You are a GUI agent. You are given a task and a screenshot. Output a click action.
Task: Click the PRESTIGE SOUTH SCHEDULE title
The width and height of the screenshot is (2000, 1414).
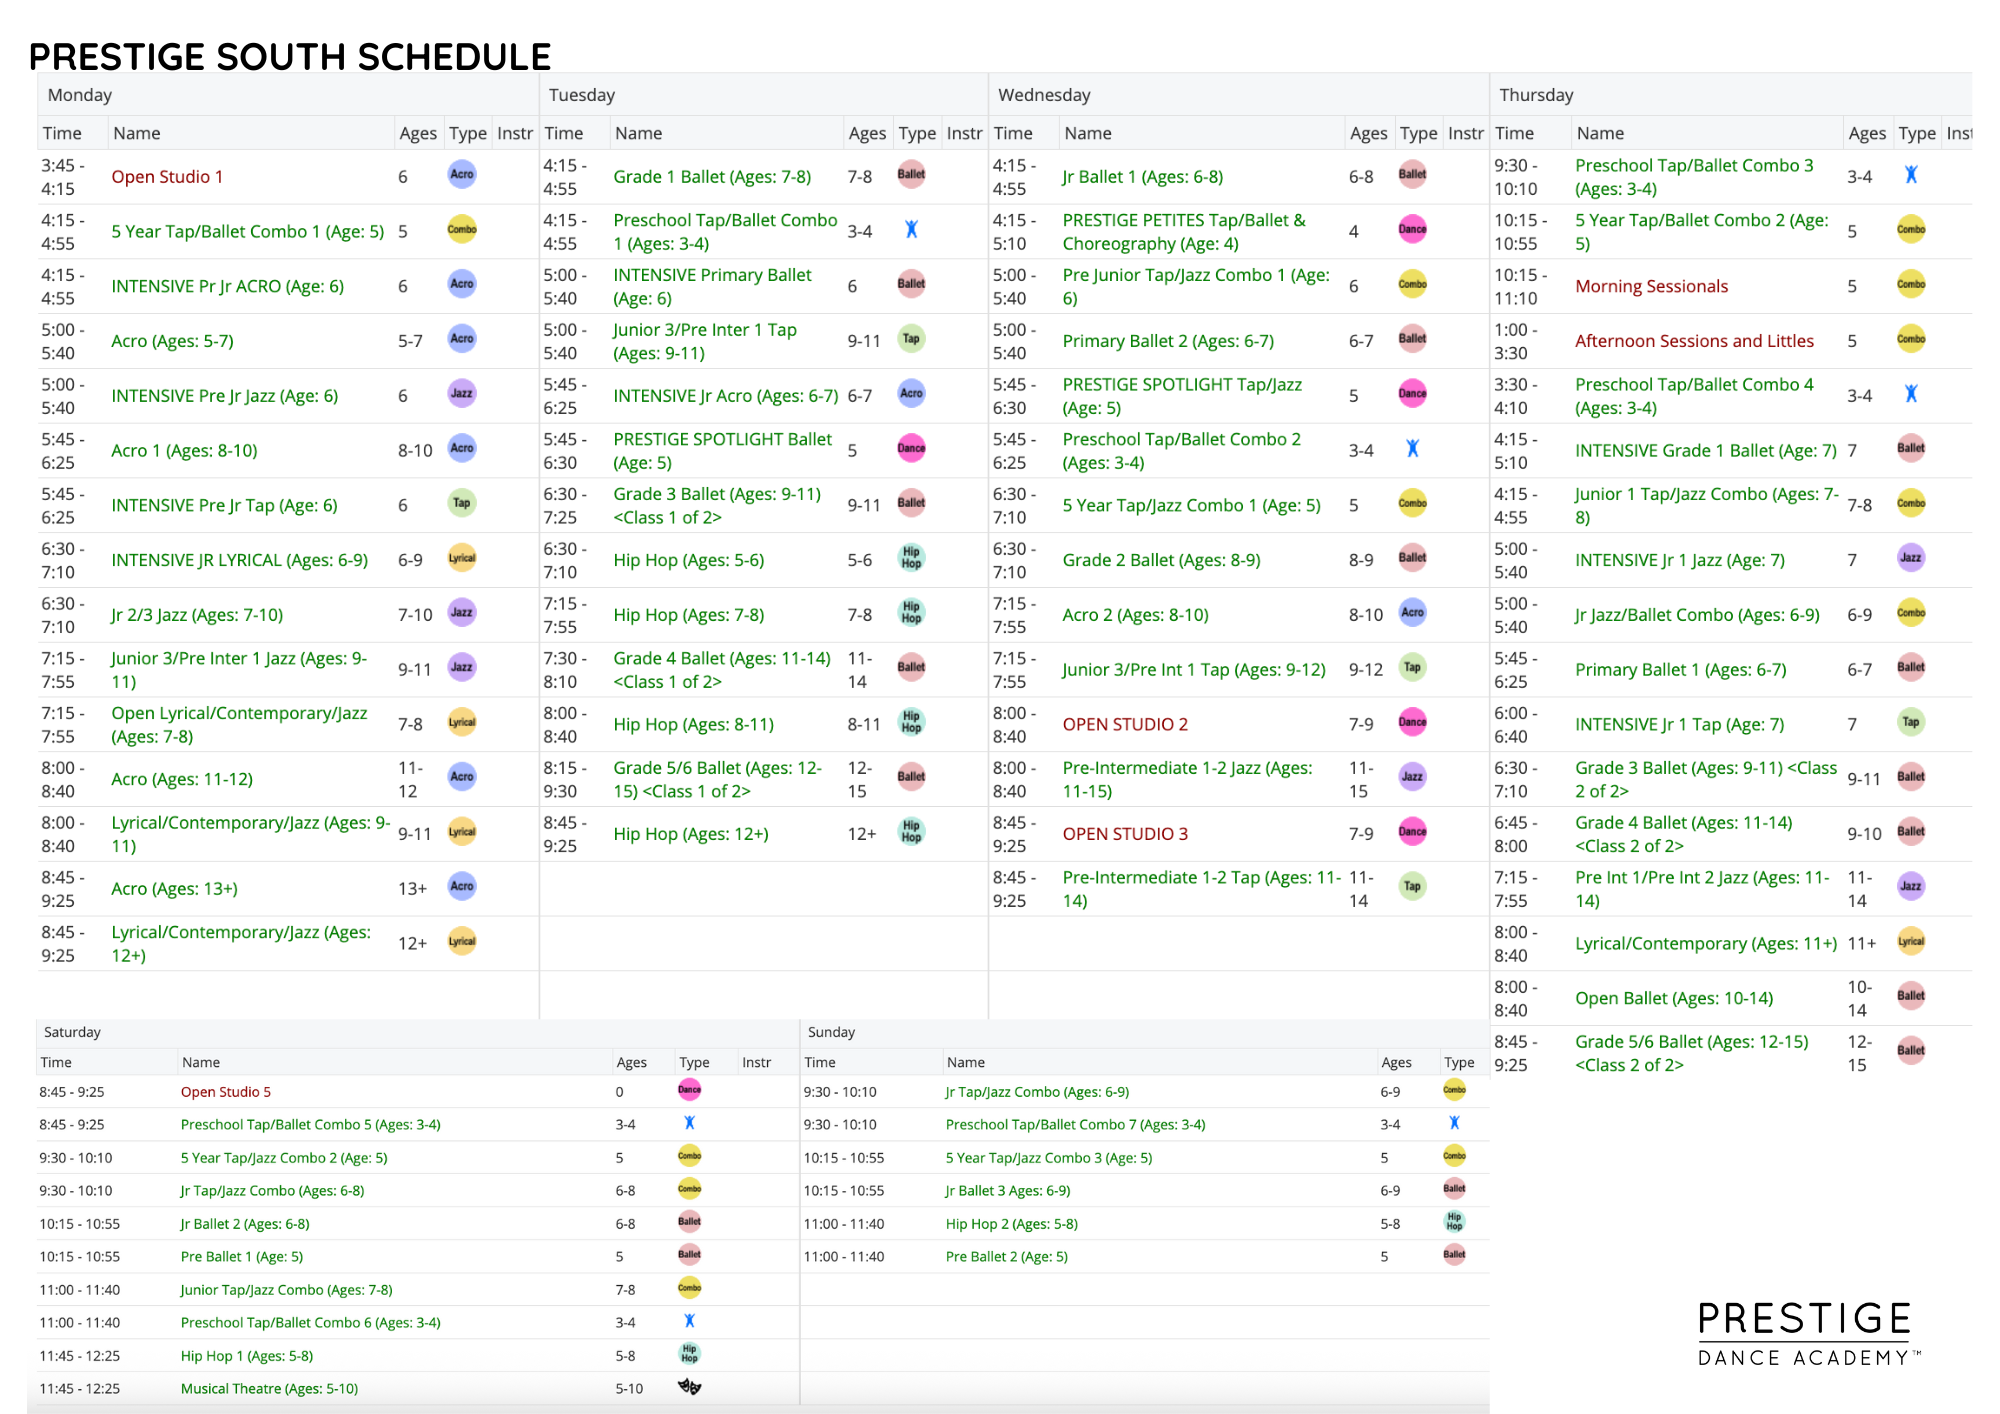290,57
